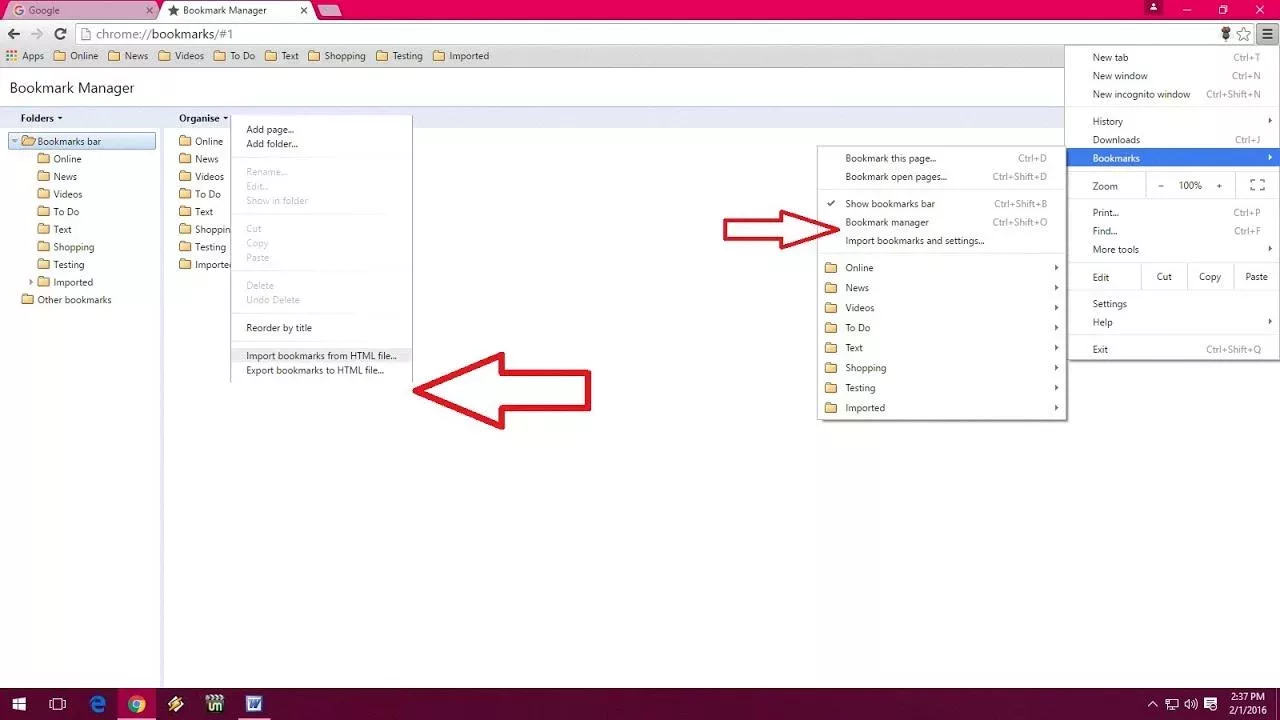This screenshot has width=1280, height=720.
Task: Click the full-screen icon next to Zoom
Action: pos(1257,185)
